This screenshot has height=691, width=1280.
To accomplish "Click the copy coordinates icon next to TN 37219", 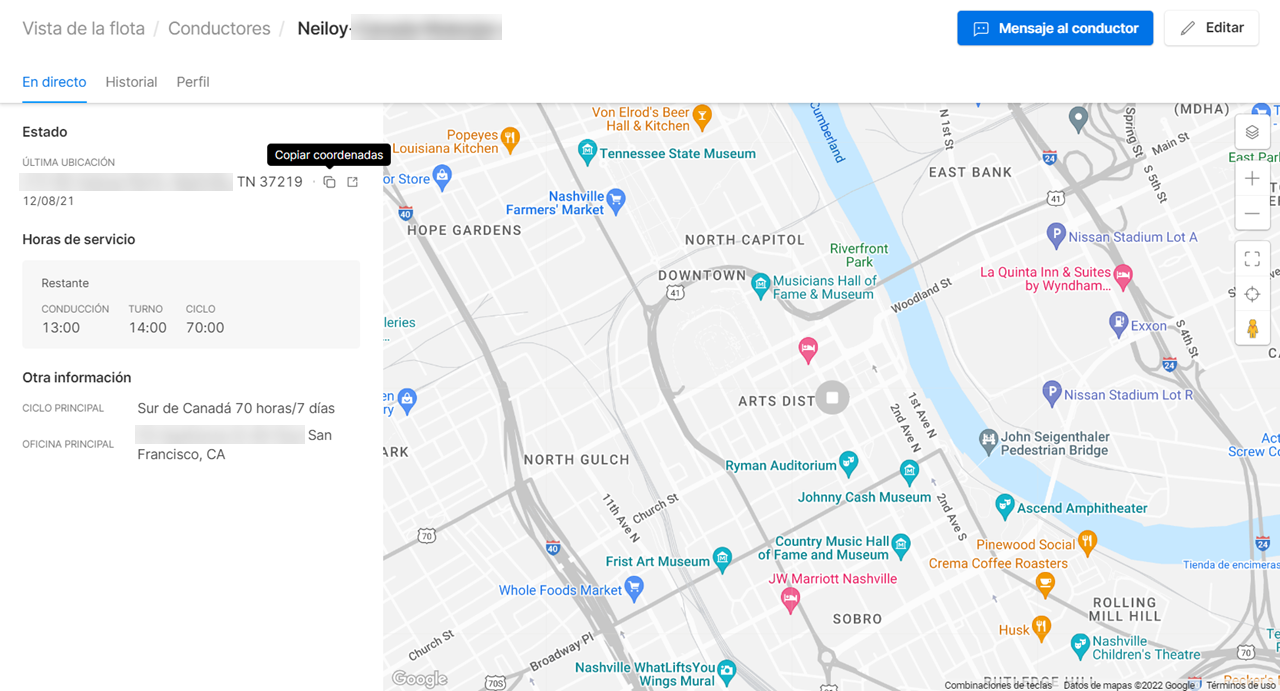I will coord(329,181).
